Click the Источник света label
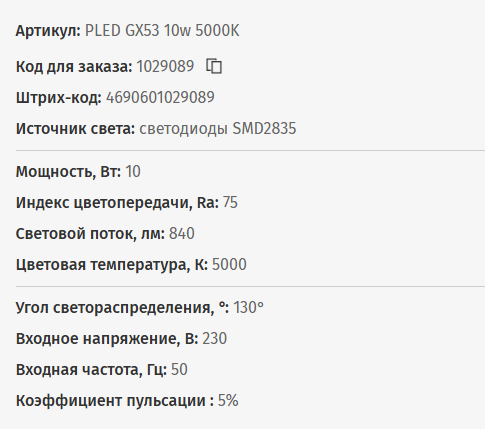 75,129
